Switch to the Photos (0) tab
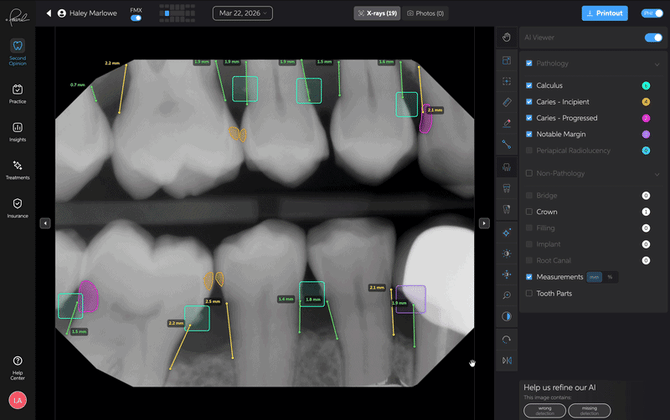This screenshot has width=670, height=420. click(x=425, y=14)
